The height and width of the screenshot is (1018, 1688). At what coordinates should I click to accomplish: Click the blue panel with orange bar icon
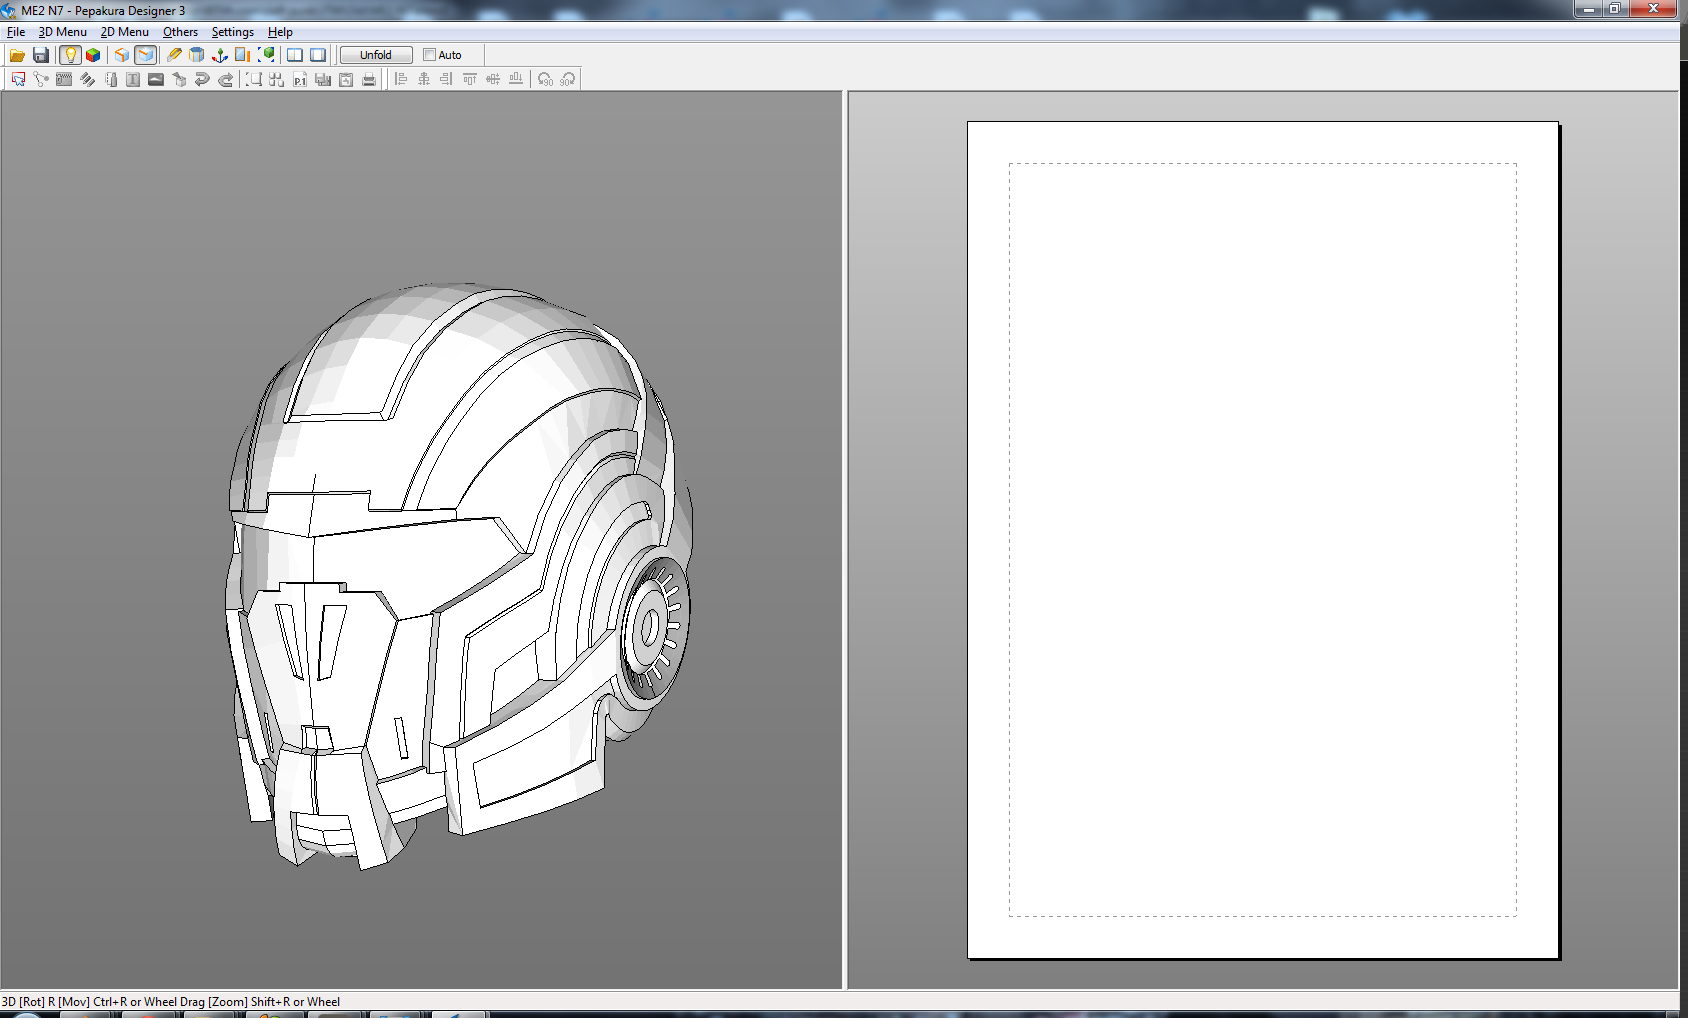click(243, 55)
